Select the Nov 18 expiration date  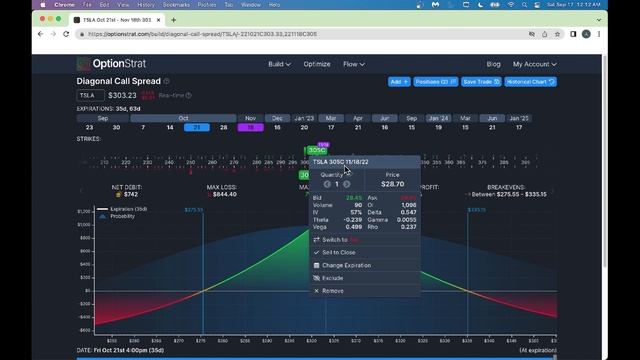[x=251, y=127]
